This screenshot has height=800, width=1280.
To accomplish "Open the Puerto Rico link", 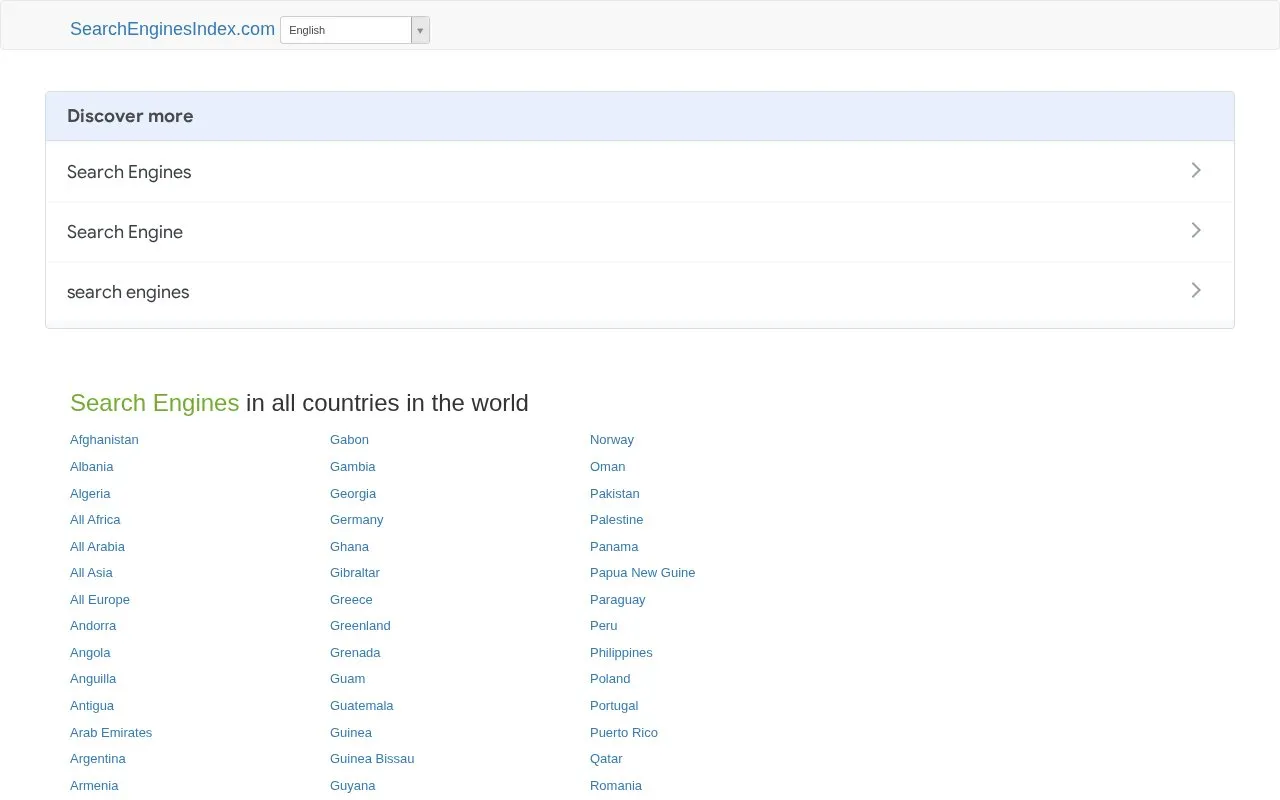I will click(x=624, y=733).
